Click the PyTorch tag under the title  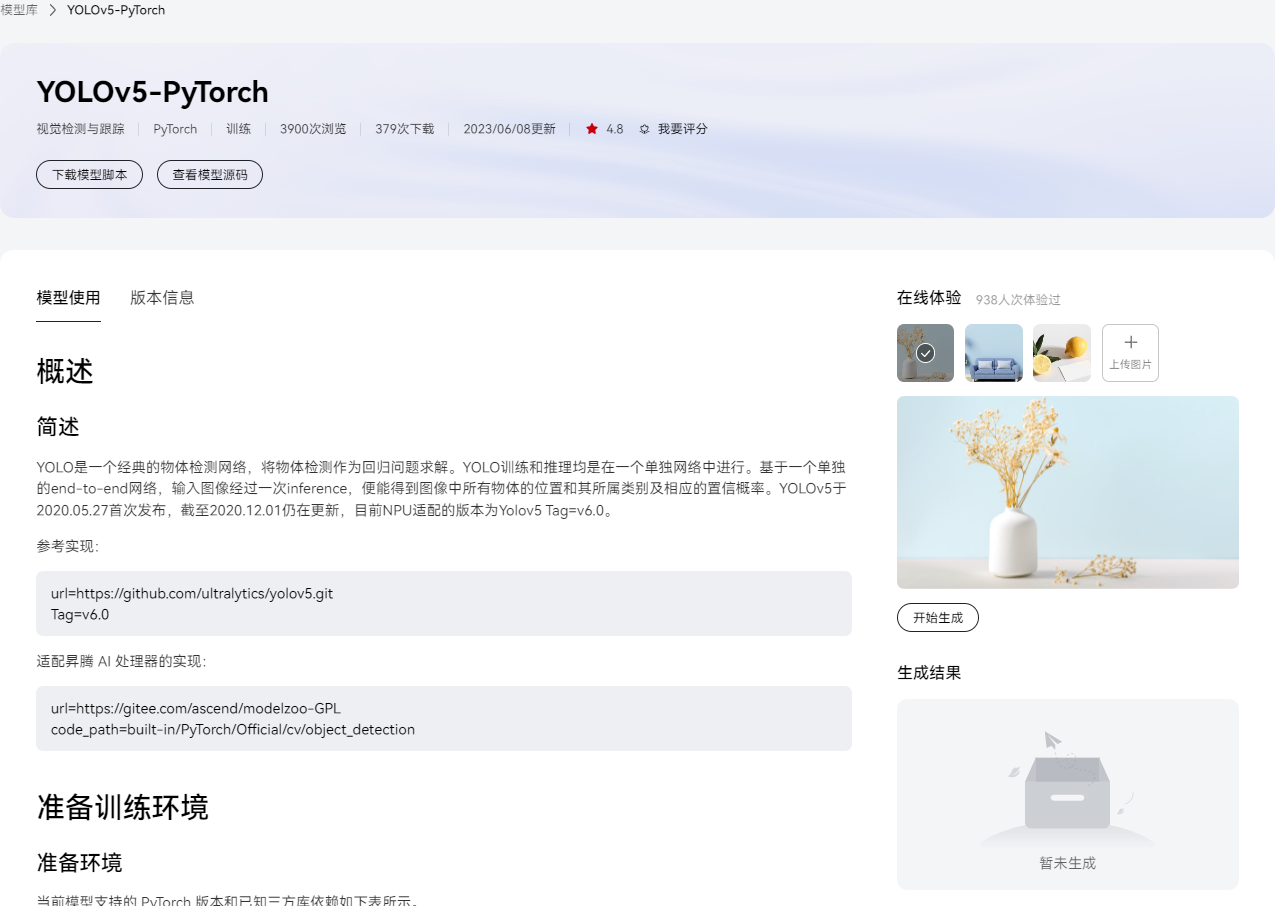(x=175, y=129)
